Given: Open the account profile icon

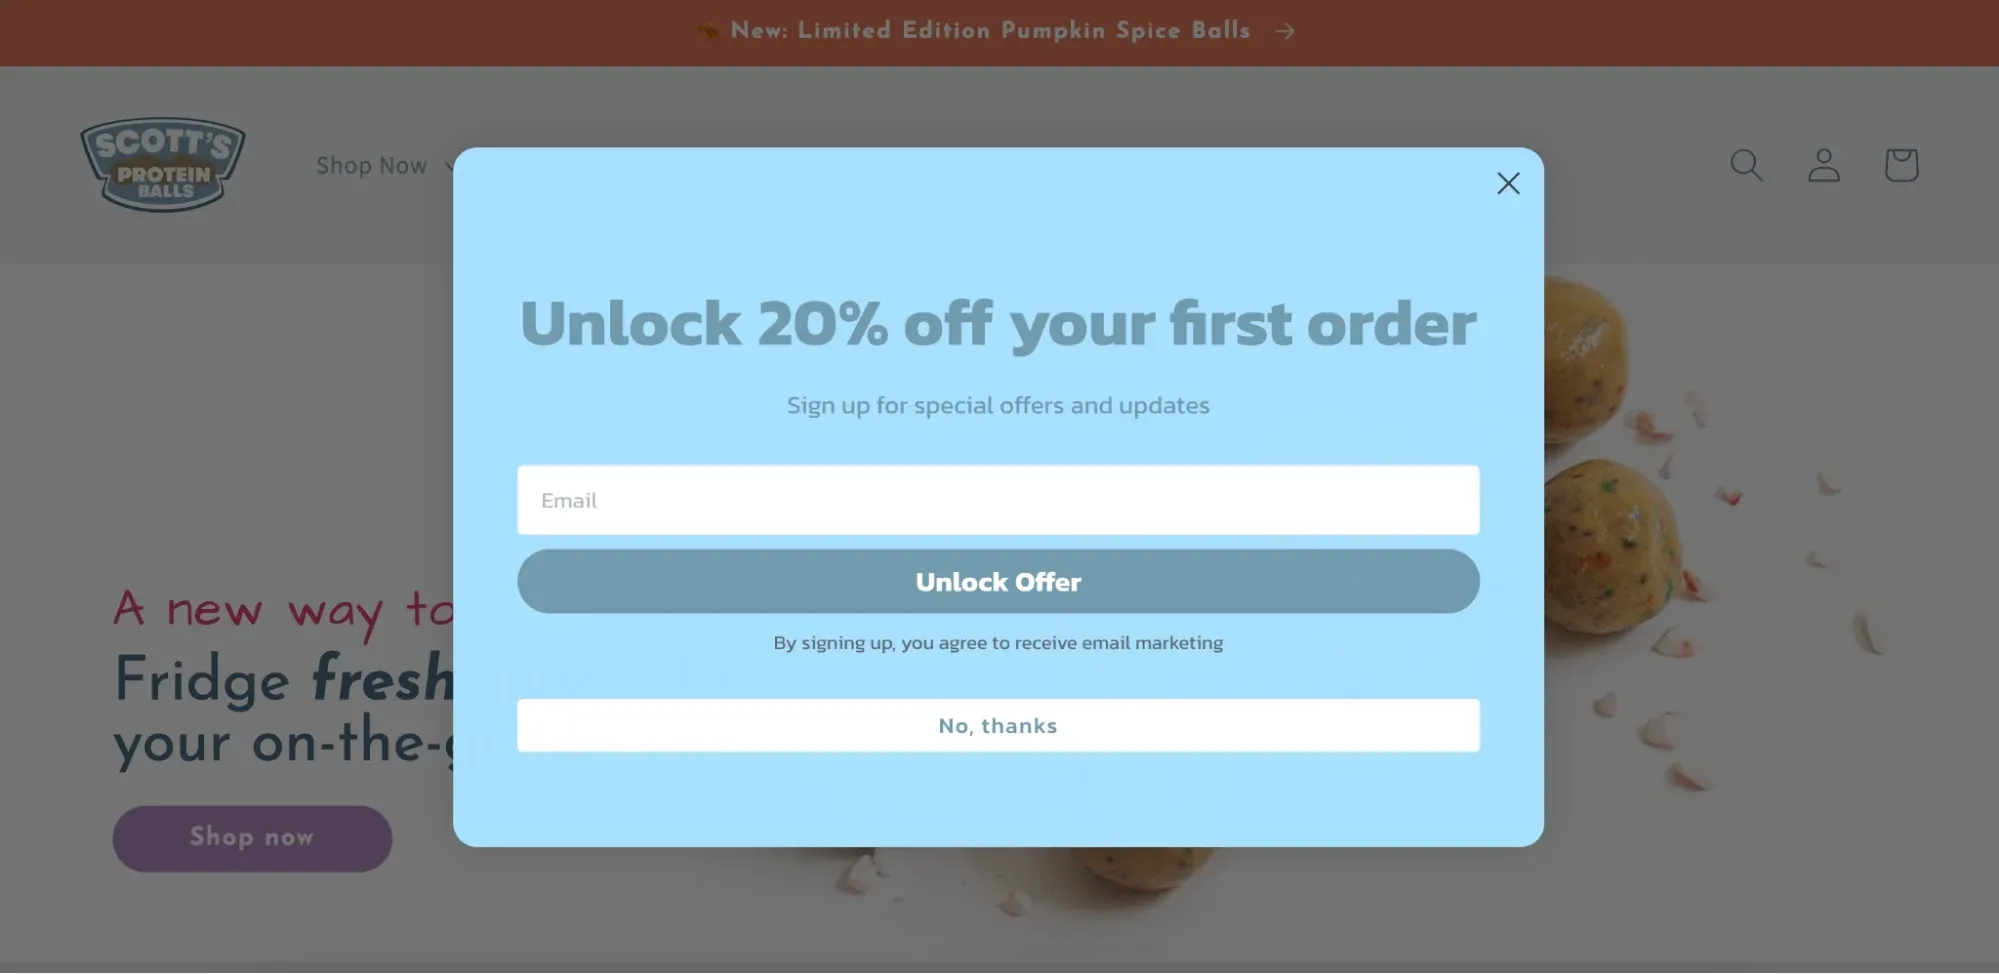Looking at the screenshot, I should click(1824, 165).
